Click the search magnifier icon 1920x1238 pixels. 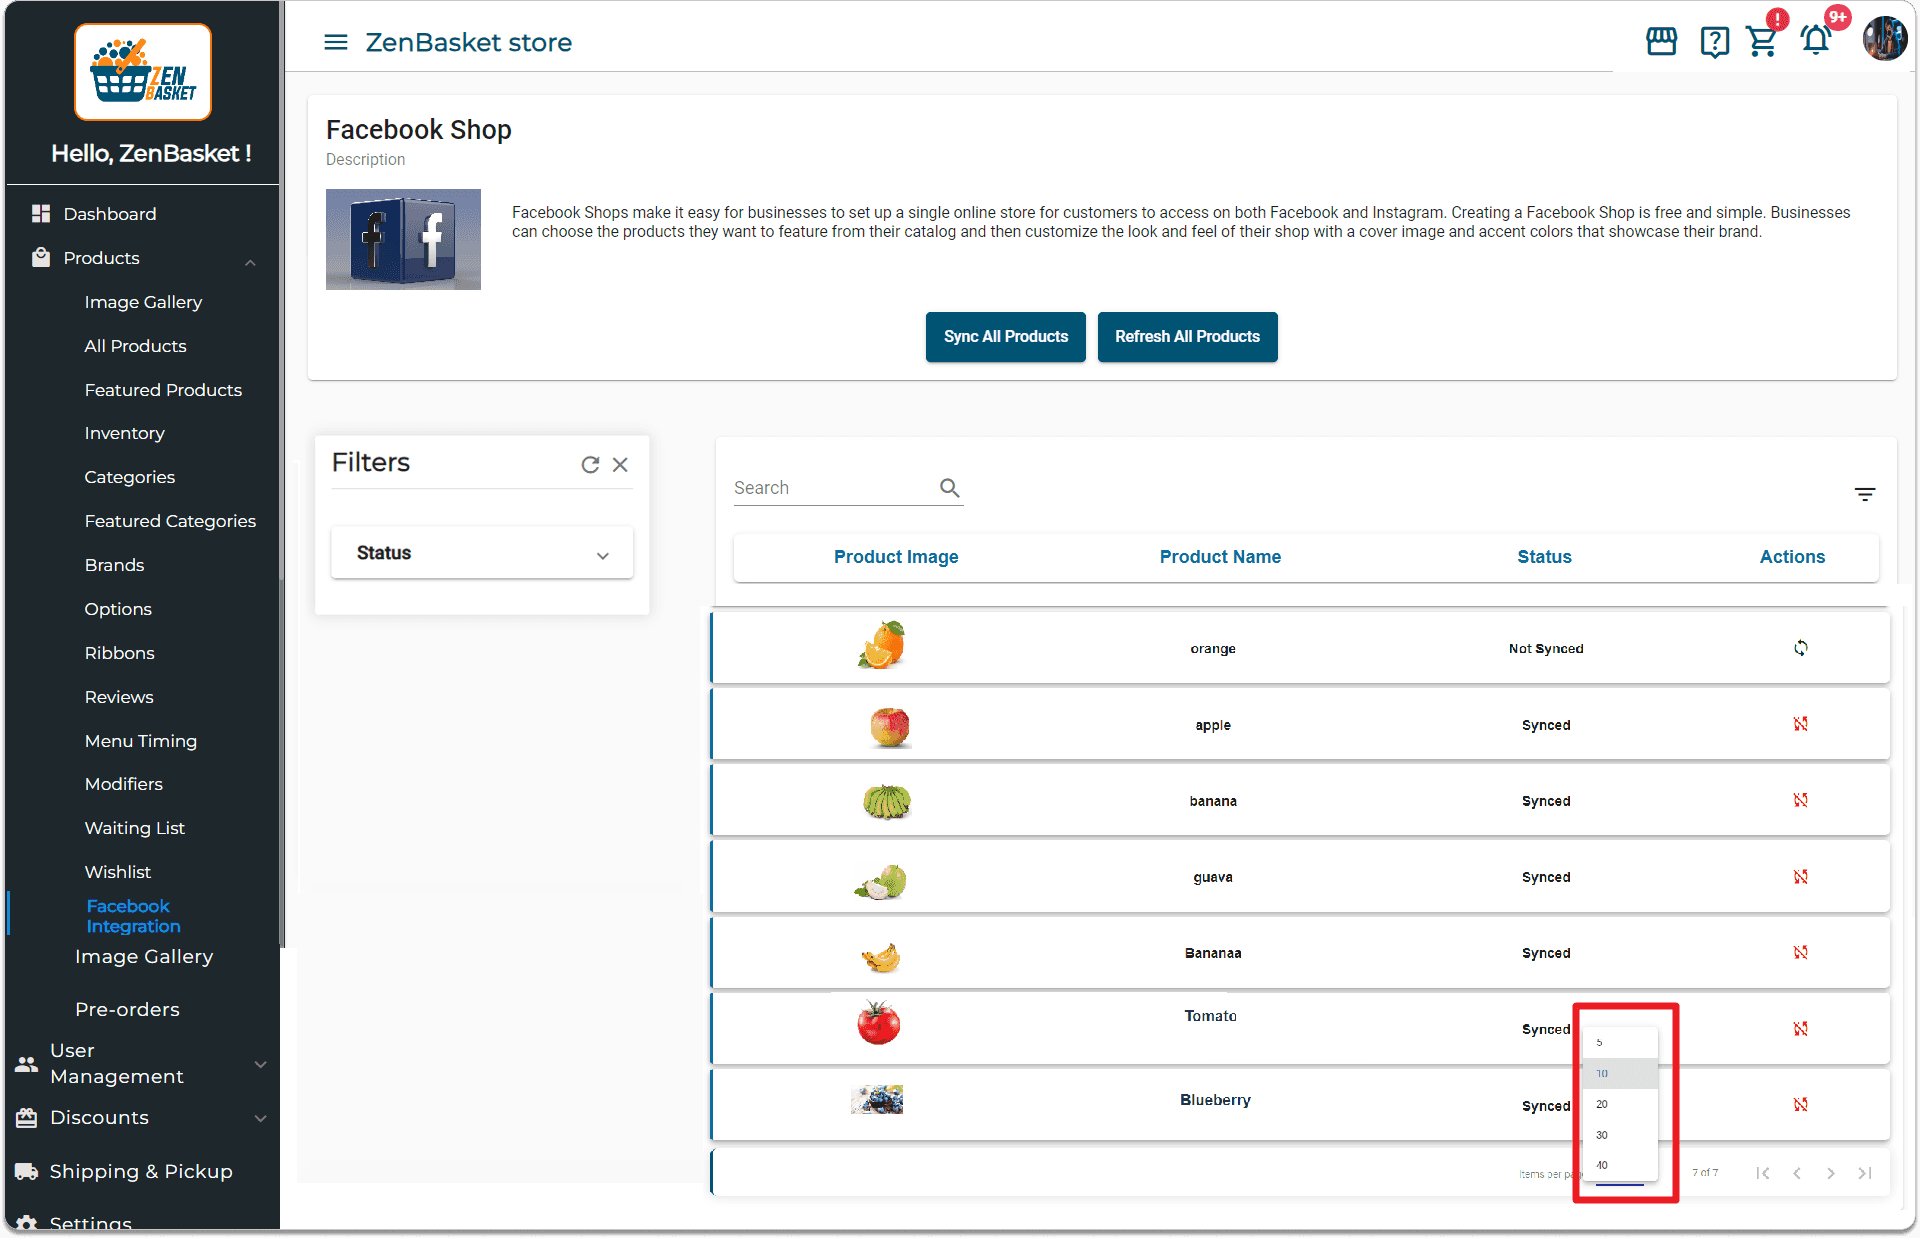(x=949, y=488)
